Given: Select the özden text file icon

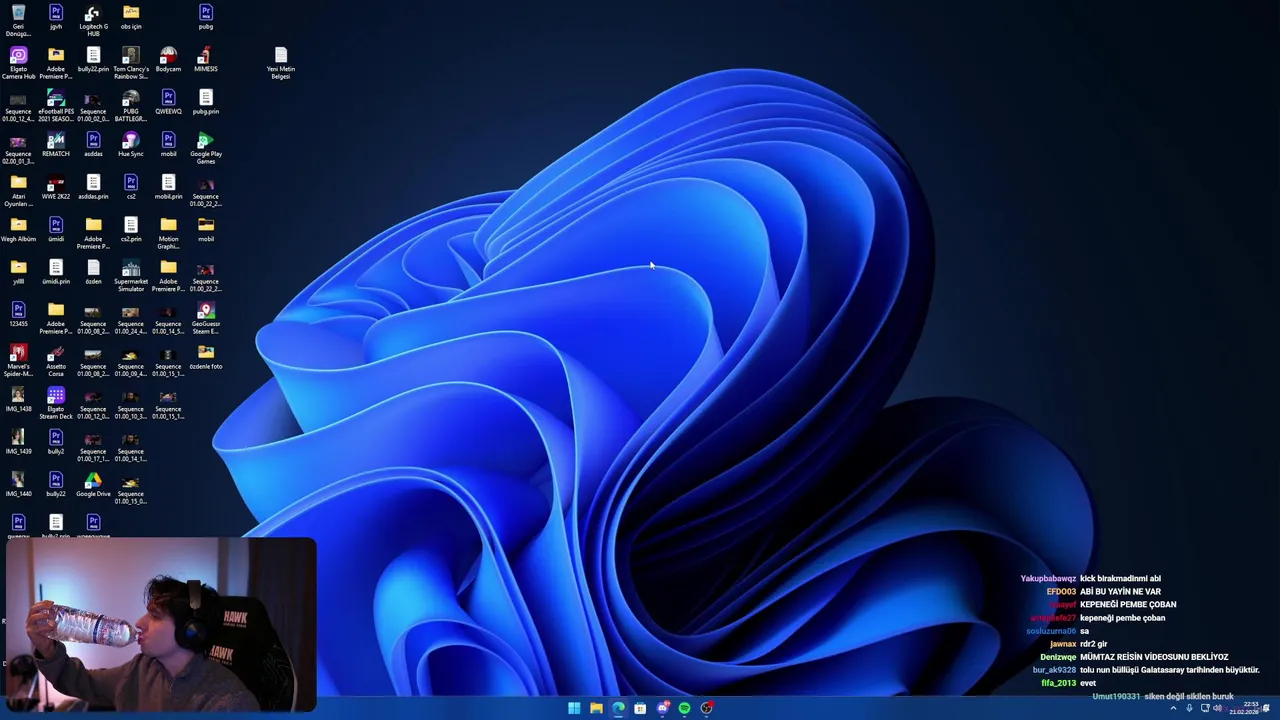Looking at the screenshot, I should tap(93, 272).
